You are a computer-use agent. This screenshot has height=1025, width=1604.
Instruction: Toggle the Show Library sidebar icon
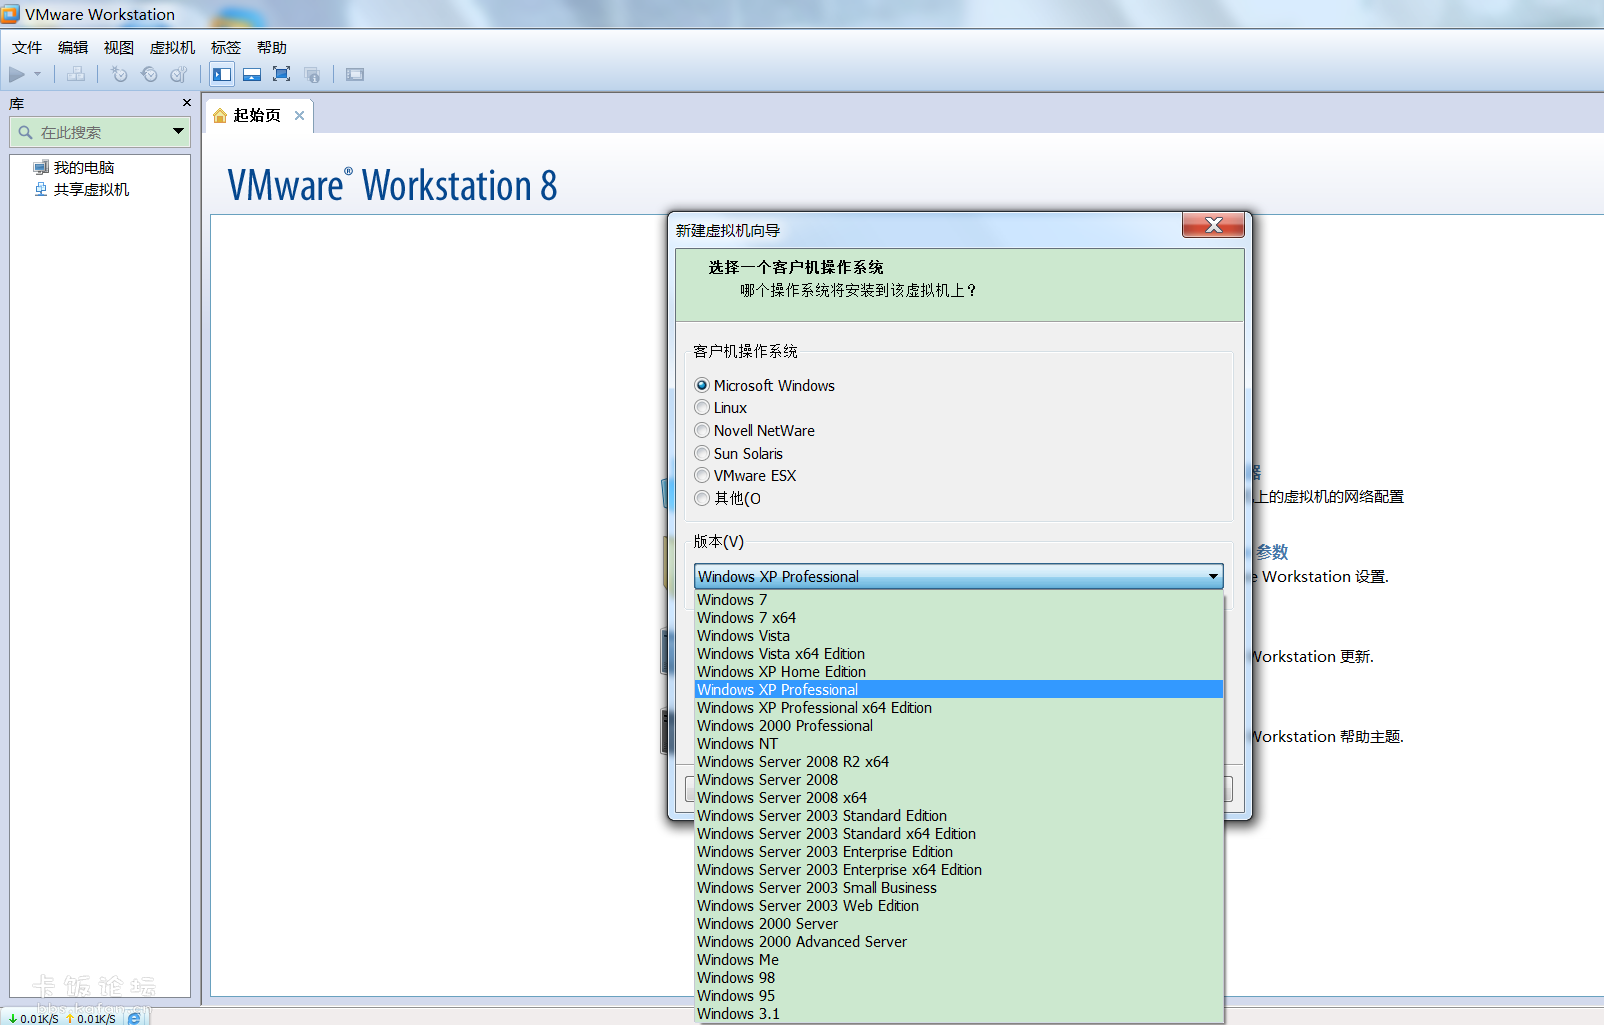click(x=222, y=74)
